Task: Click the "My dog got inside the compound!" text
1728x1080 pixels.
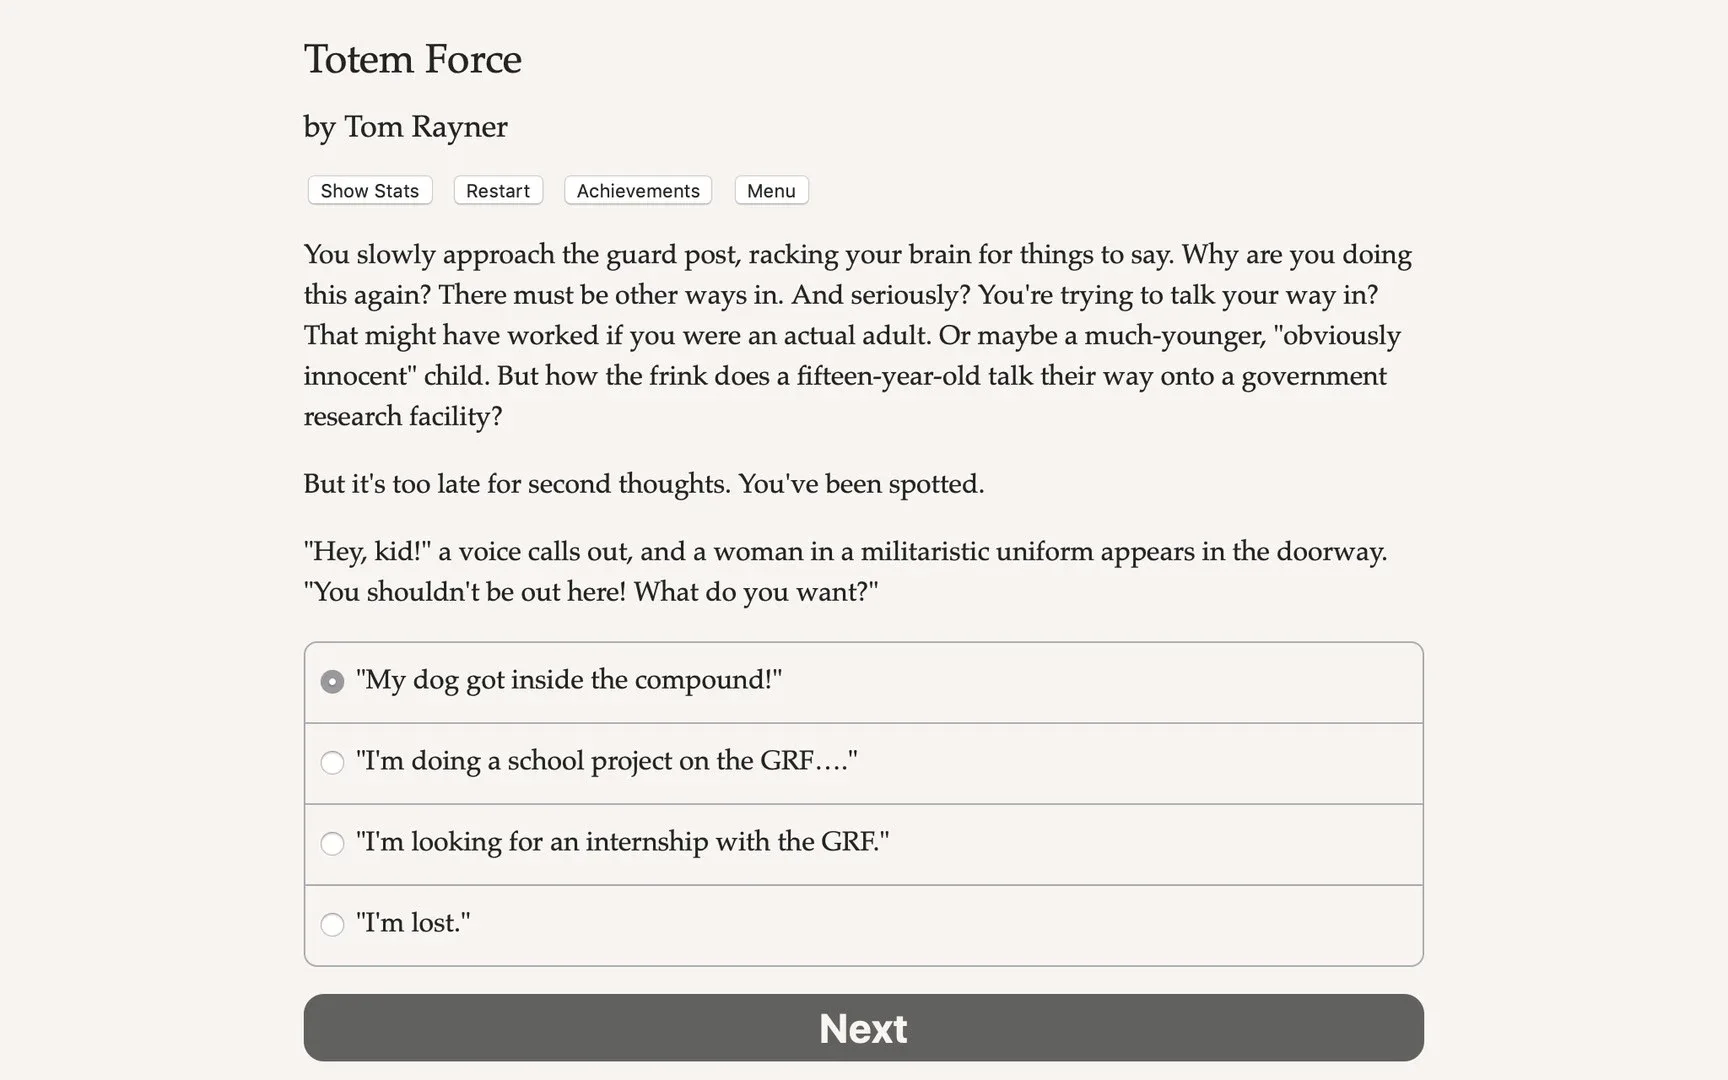Action: 569,680
